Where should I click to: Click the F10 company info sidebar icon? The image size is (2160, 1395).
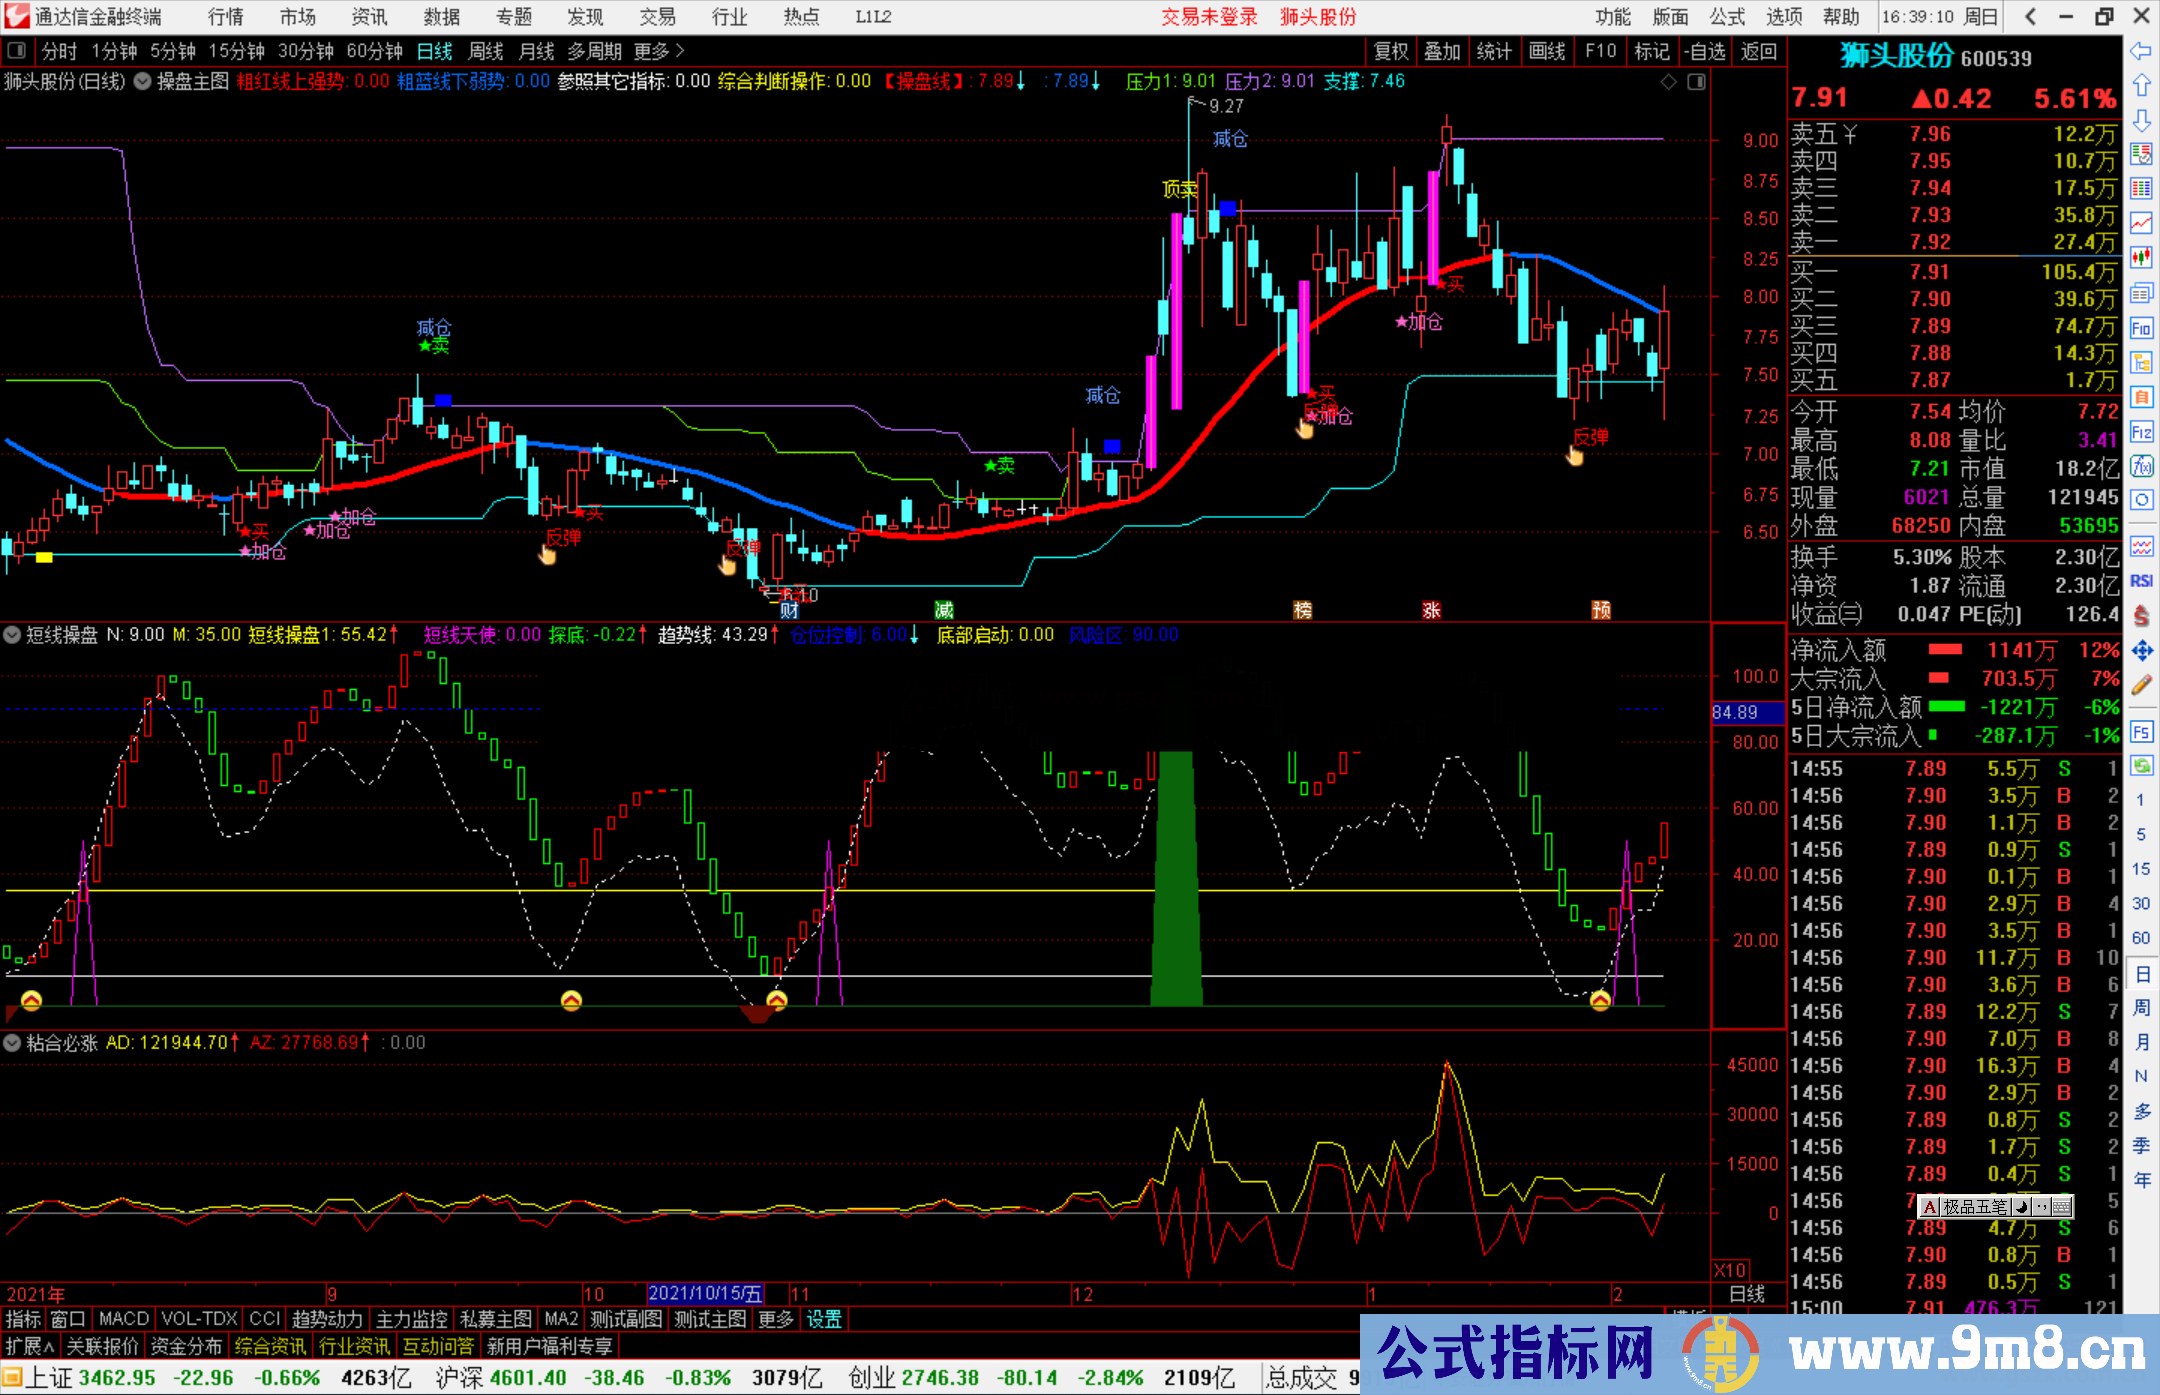click(x=2141, y=328)
